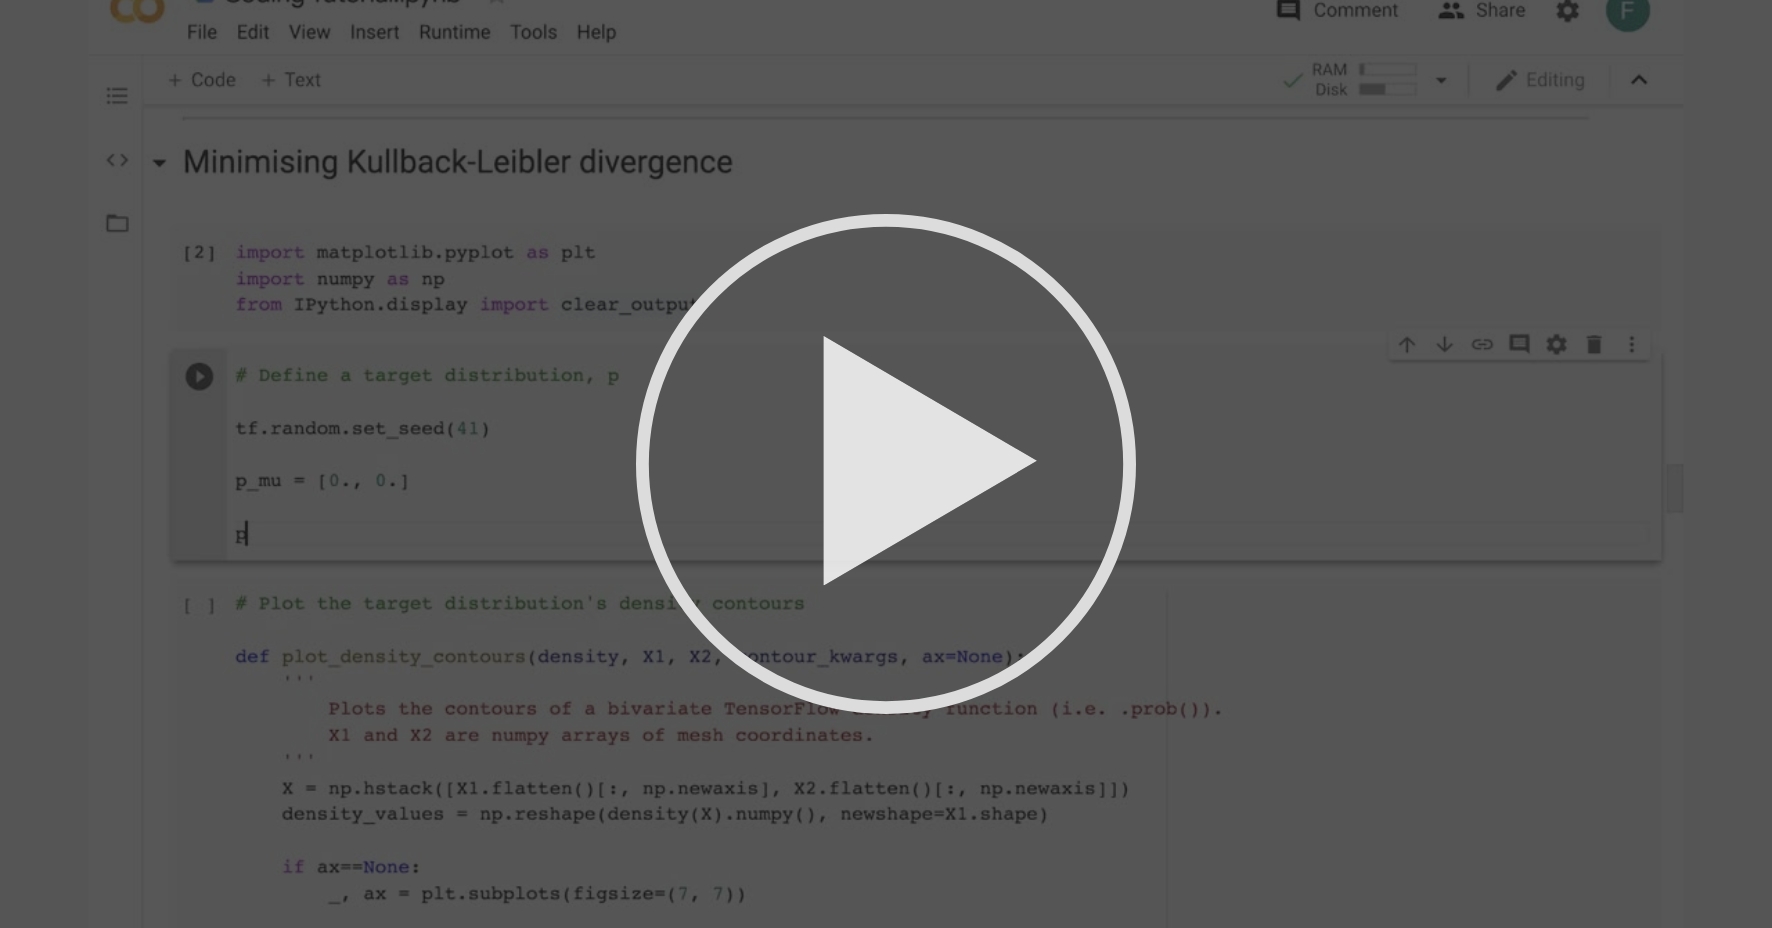Move the selected cell up

click(x=1408, y=344)
